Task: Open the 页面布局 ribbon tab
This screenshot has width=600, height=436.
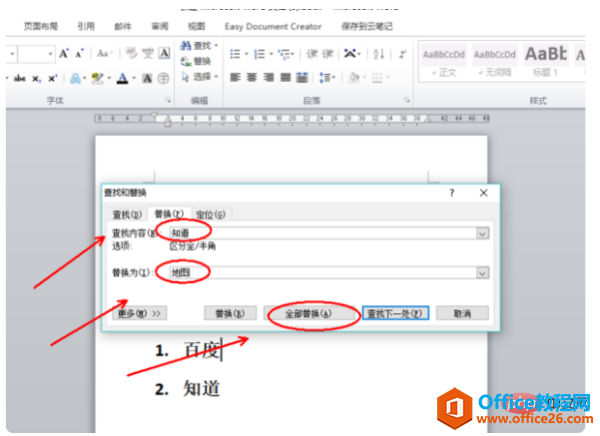Action: pyautogui.click(x=41, y=26)
